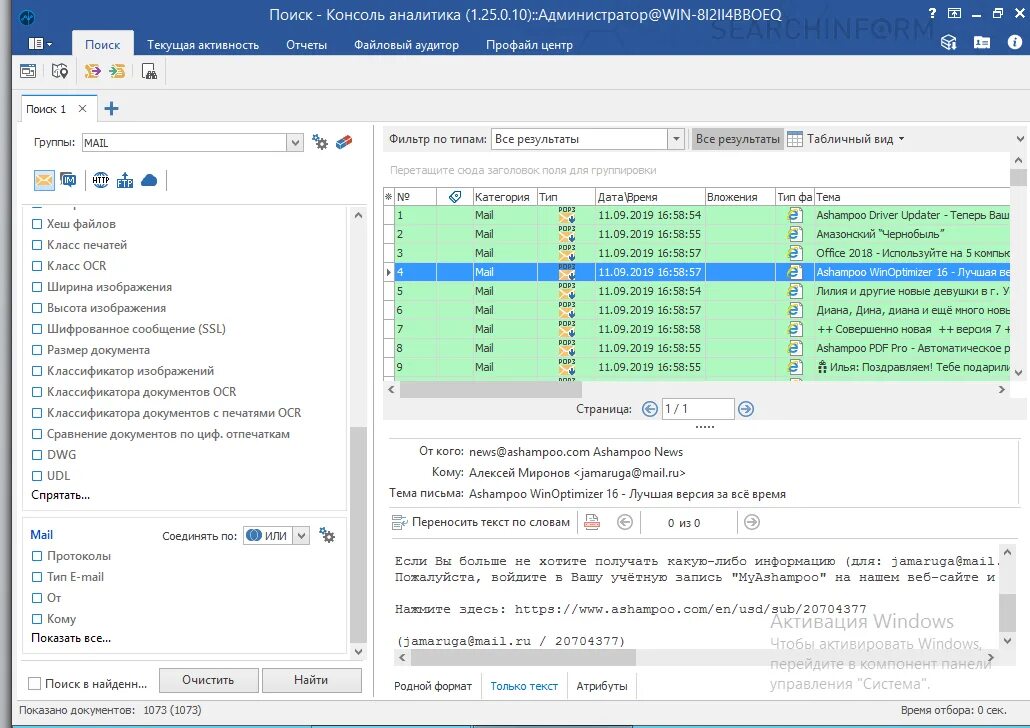Open Фильтр по типам dropdown

coord(676,139)
